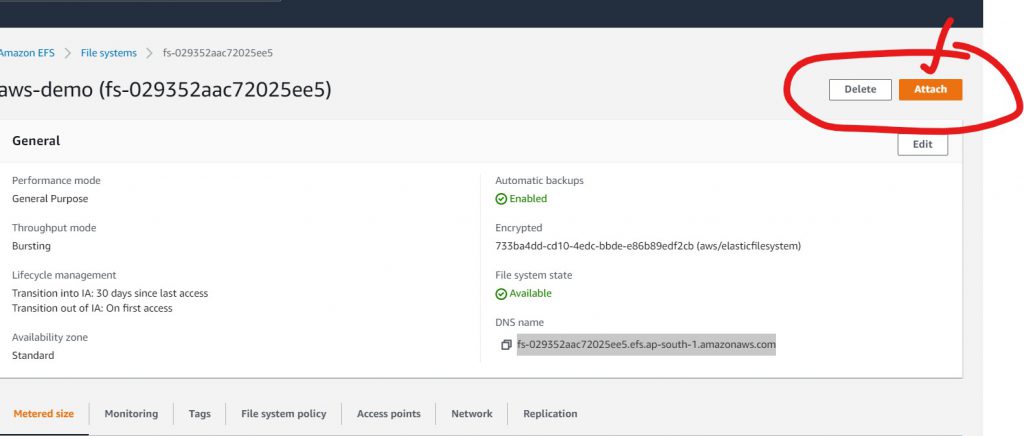Click the encryption KMS key ID text
The image size is (1024, 436).
[x=647, y=246]
